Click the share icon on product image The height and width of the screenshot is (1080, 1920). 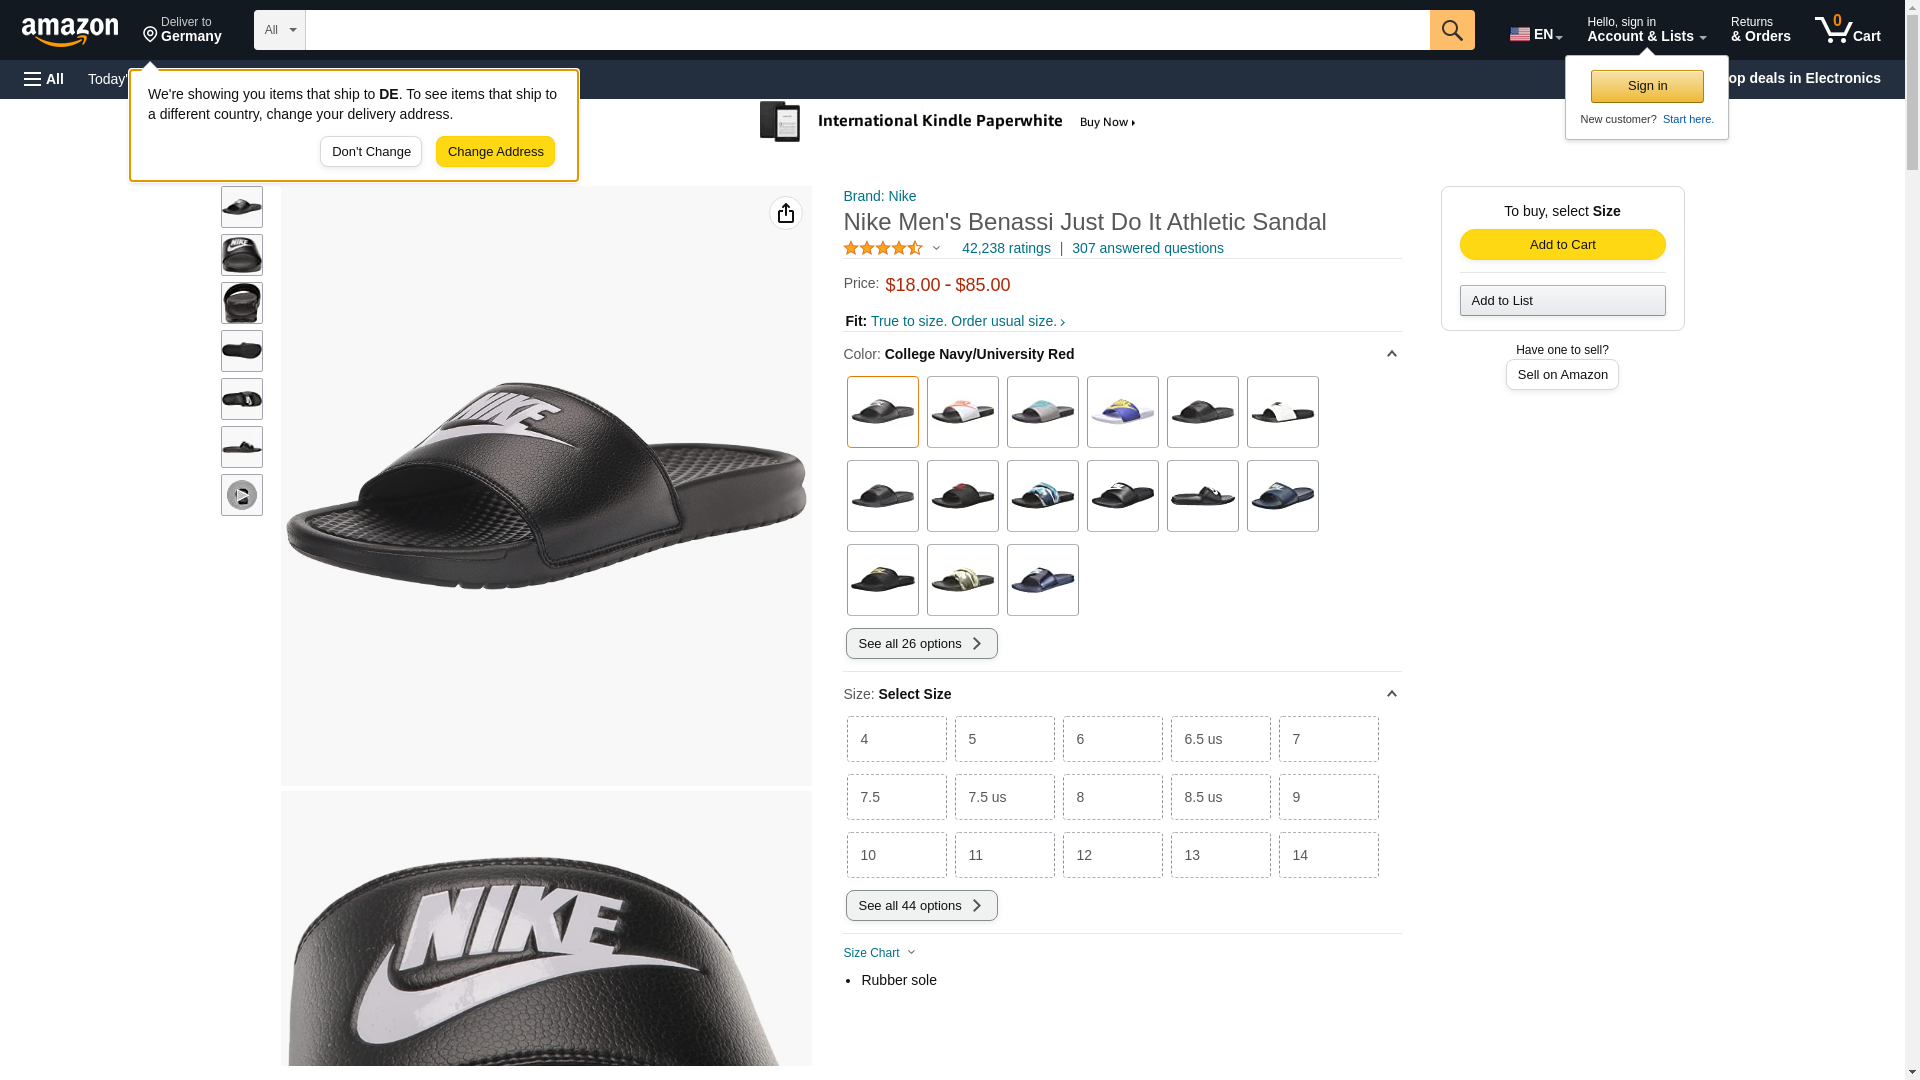tap(786, 213)
